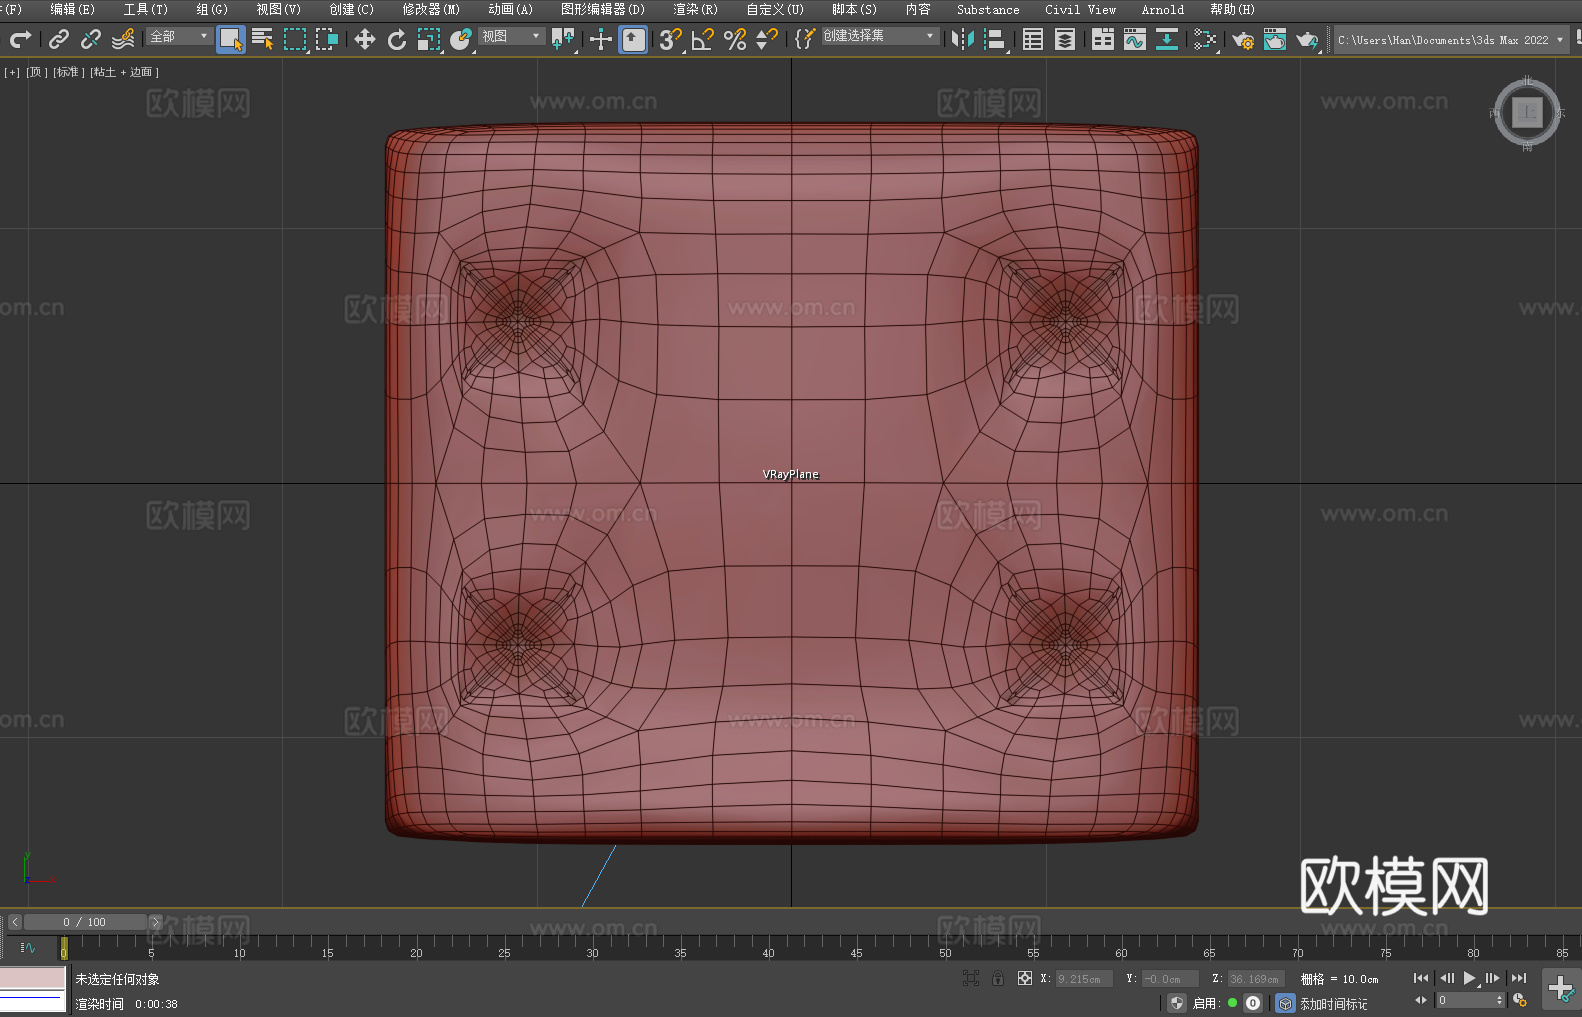Click the Align tool icon
This screenshot has width=1582, height=1017.
click(x=995, y=39)
